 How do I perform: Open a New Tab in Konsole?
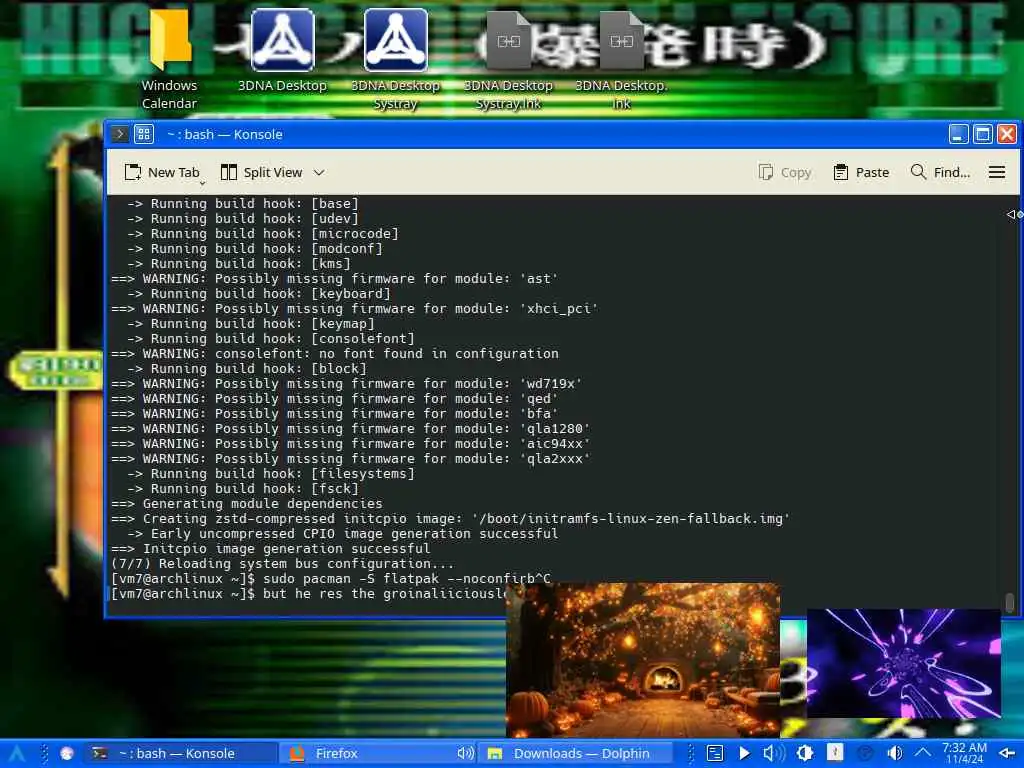161,172
